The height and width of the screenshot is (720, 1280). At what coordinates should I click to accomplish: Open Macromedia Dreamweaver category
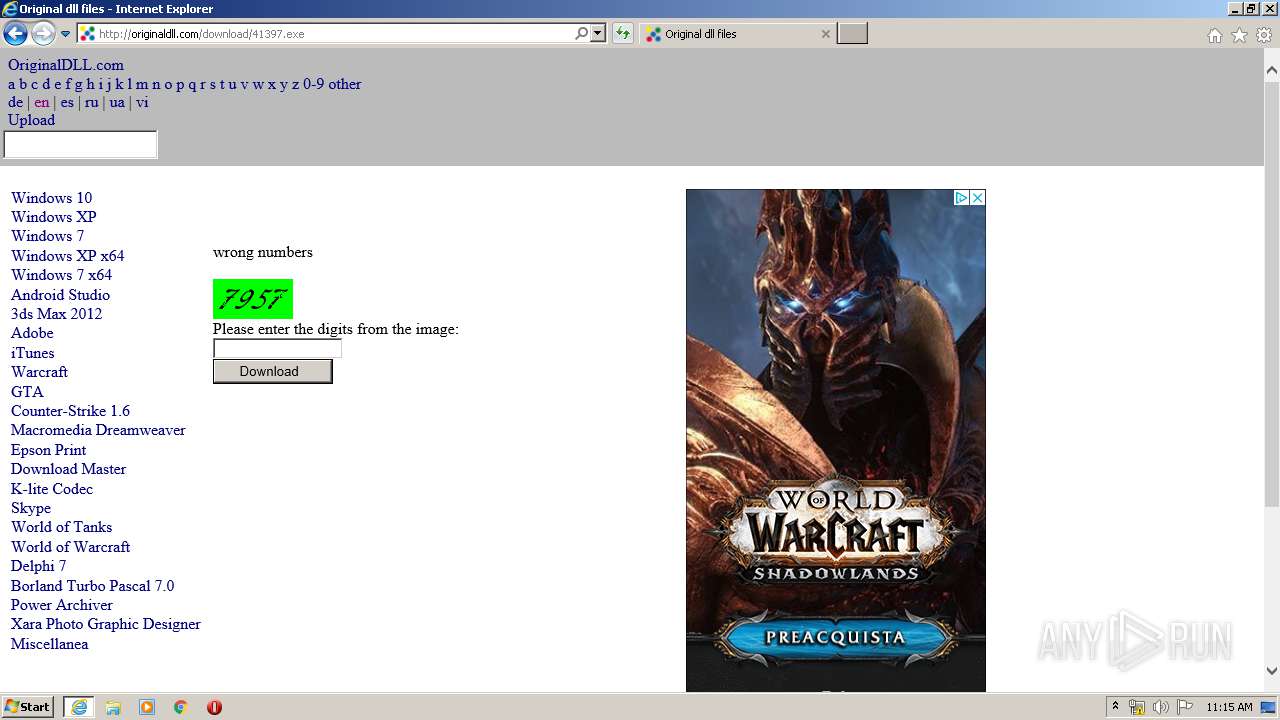pyautogui.click(x=98, y=430)
